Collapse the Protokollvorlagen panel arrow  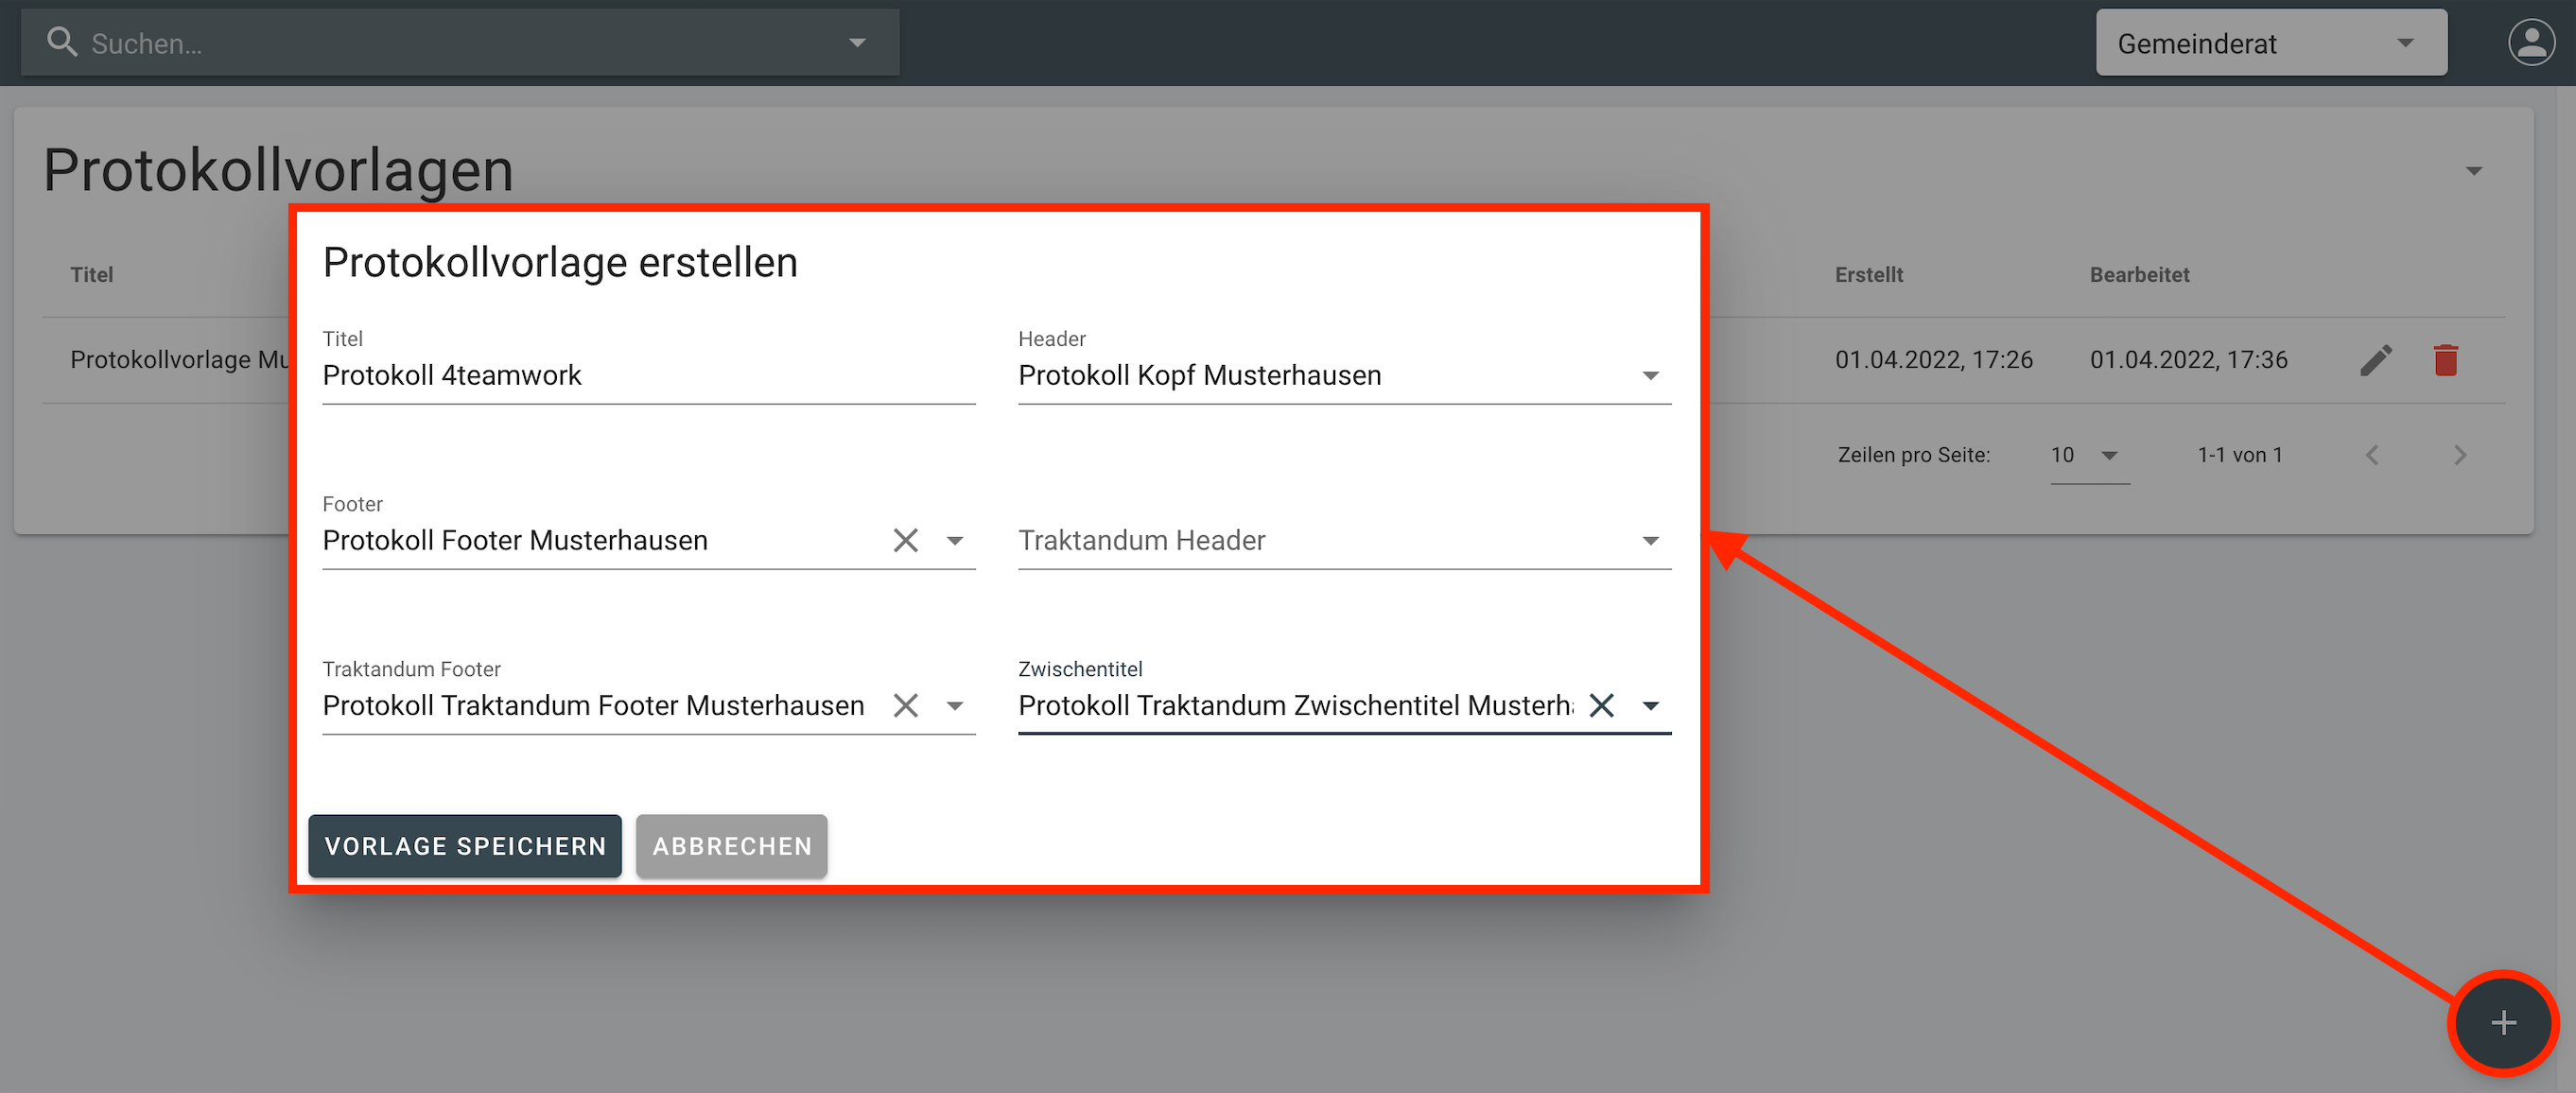point(2473,171)
